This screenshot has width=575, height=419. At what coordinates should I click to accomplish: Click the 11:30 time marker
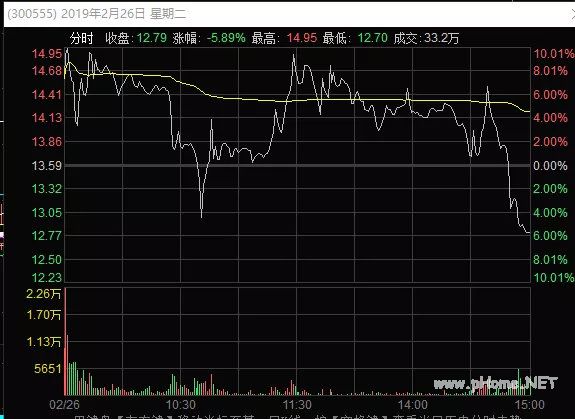pyautogui.click(x=297, y=405)
